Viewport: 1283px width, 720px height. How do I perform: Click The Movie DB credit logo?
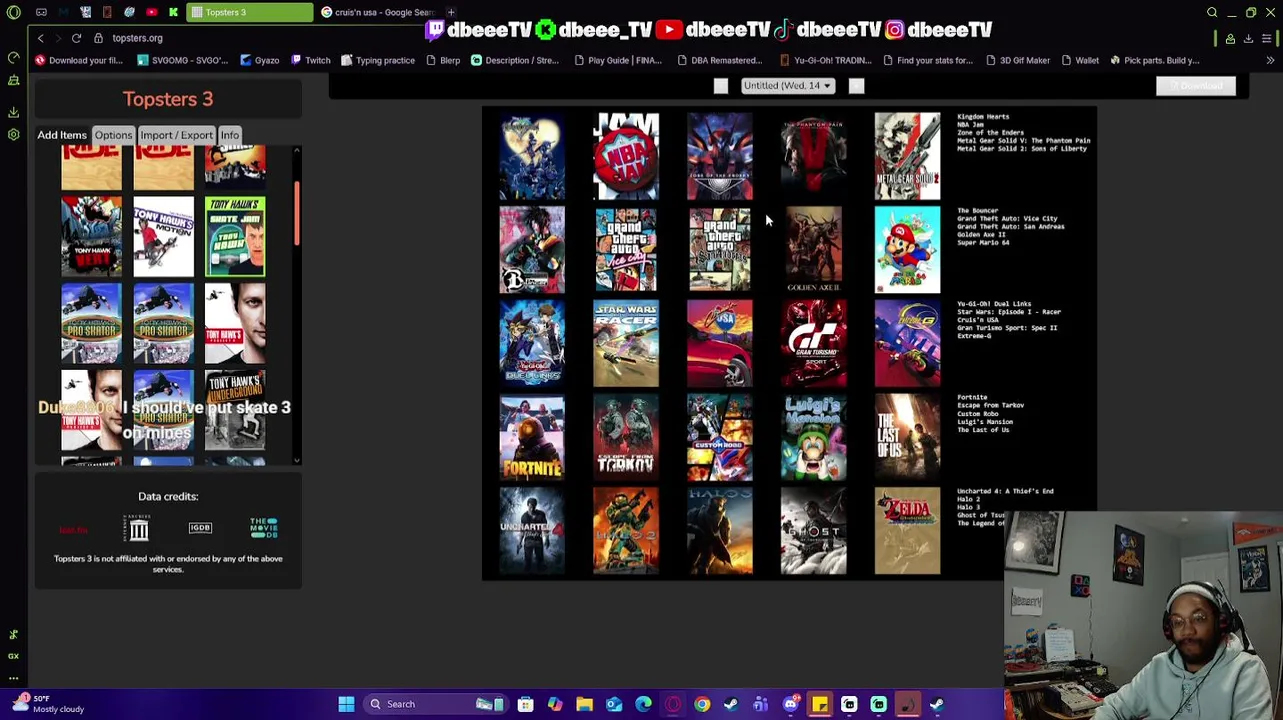tap(264, 528)
